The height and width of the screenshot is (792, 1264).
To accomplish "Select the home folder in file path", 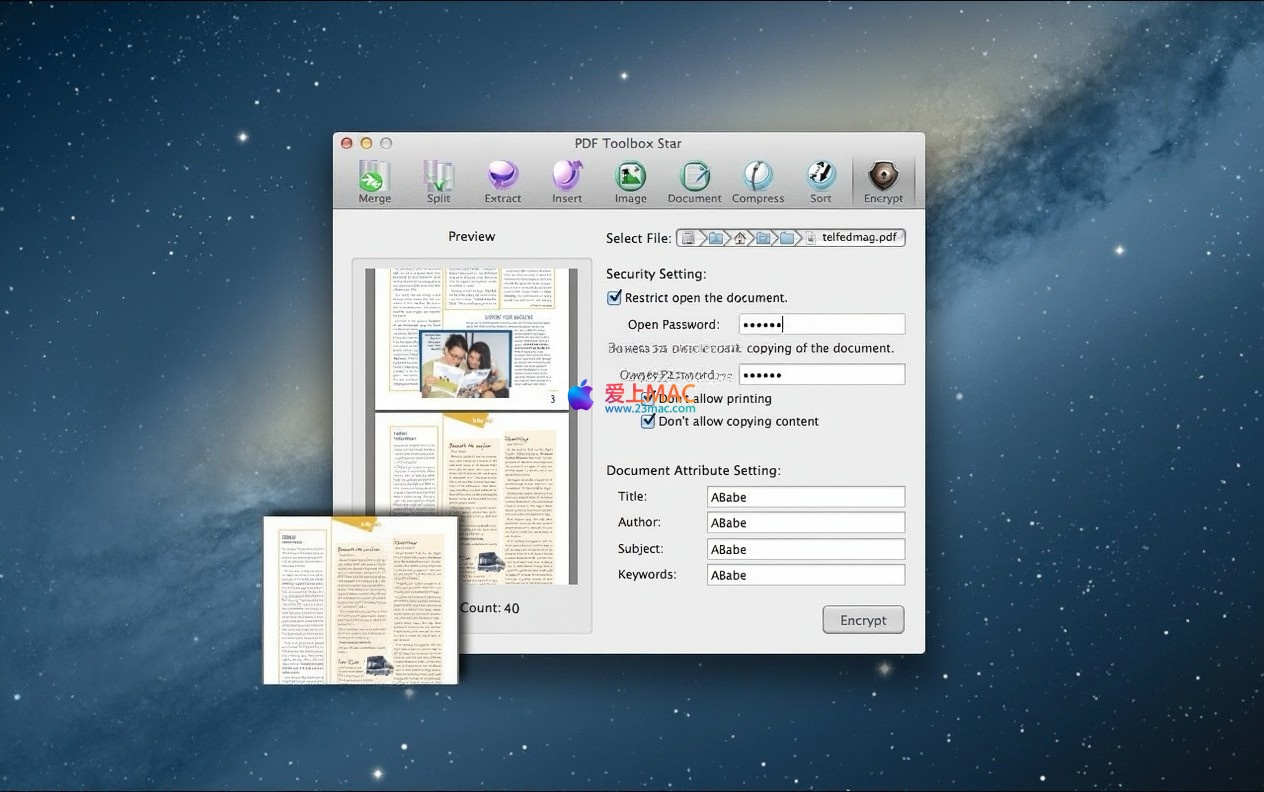I will [740, 238].
